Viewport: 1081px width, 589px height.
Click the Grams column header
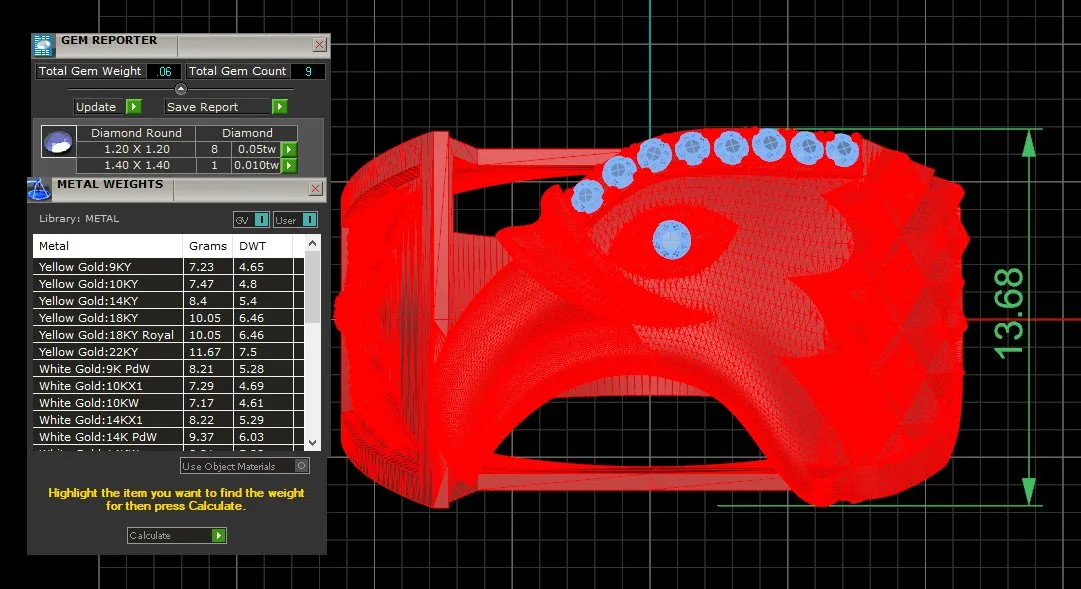[x=208, y=246]
